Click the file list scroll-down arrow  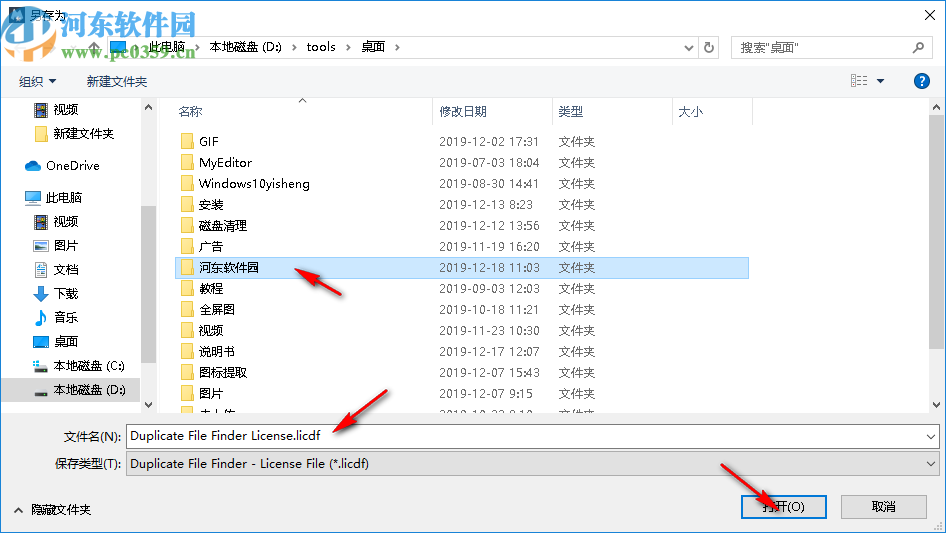coord(936,405)
